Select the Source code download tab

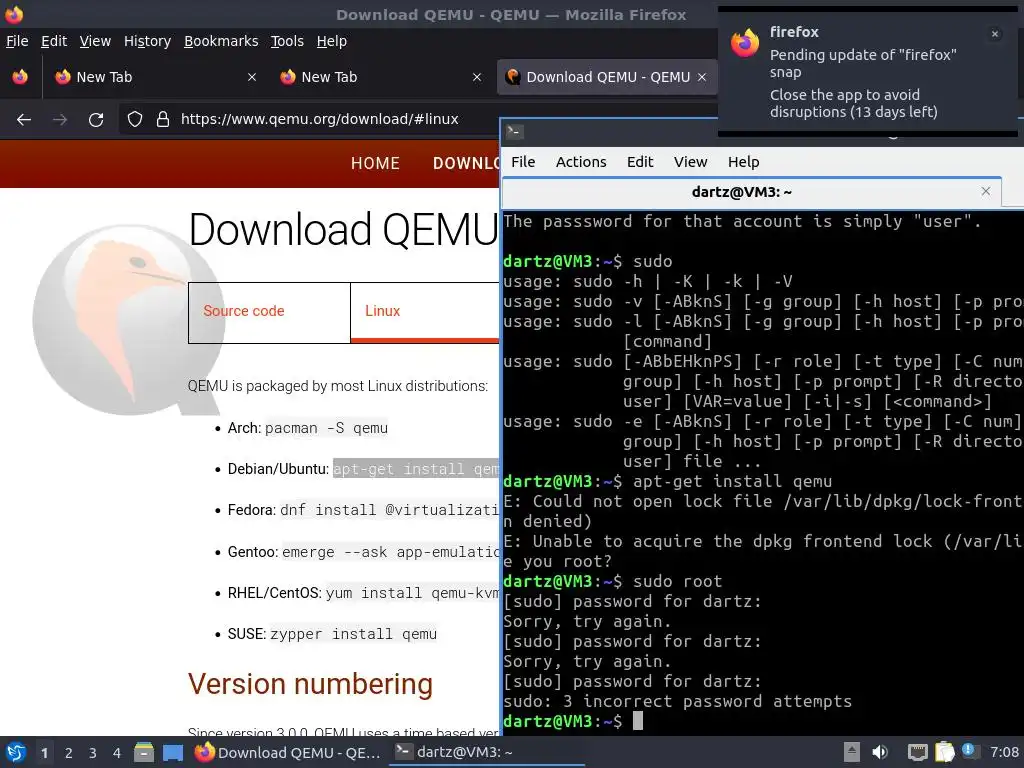(269, 312)
